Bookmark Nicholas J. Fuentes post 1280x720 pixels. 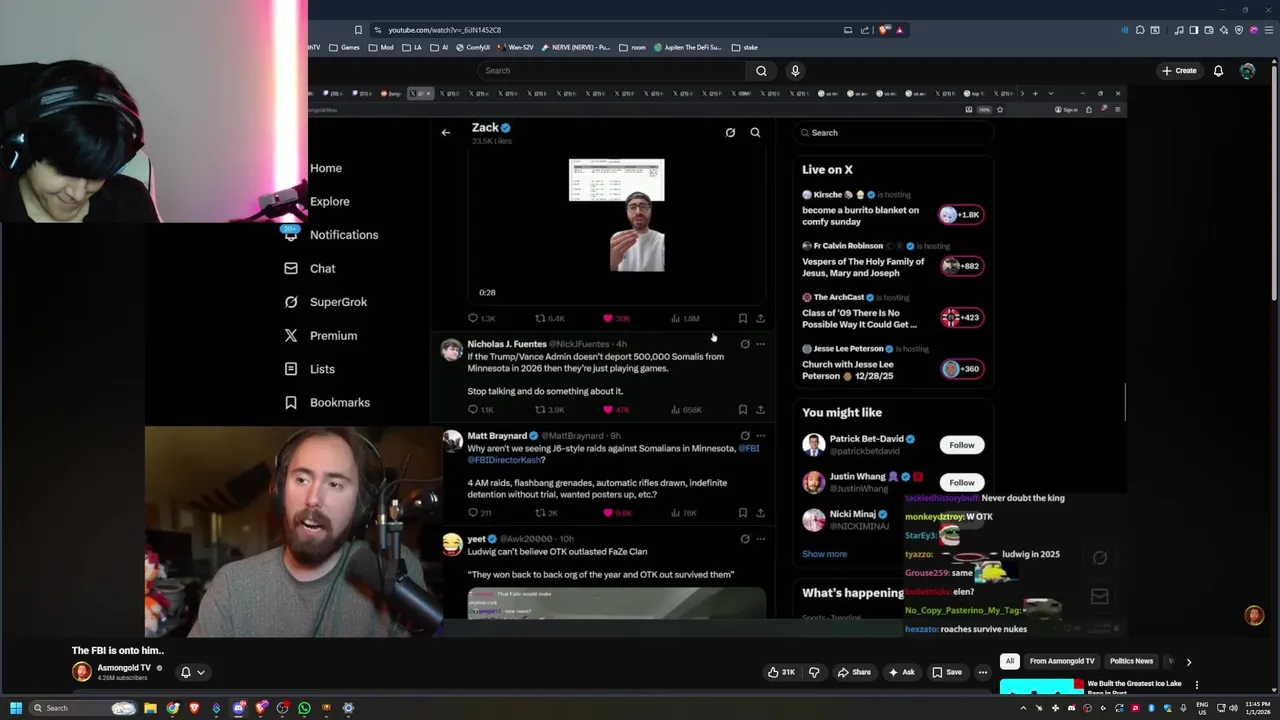tap(742, 409)
